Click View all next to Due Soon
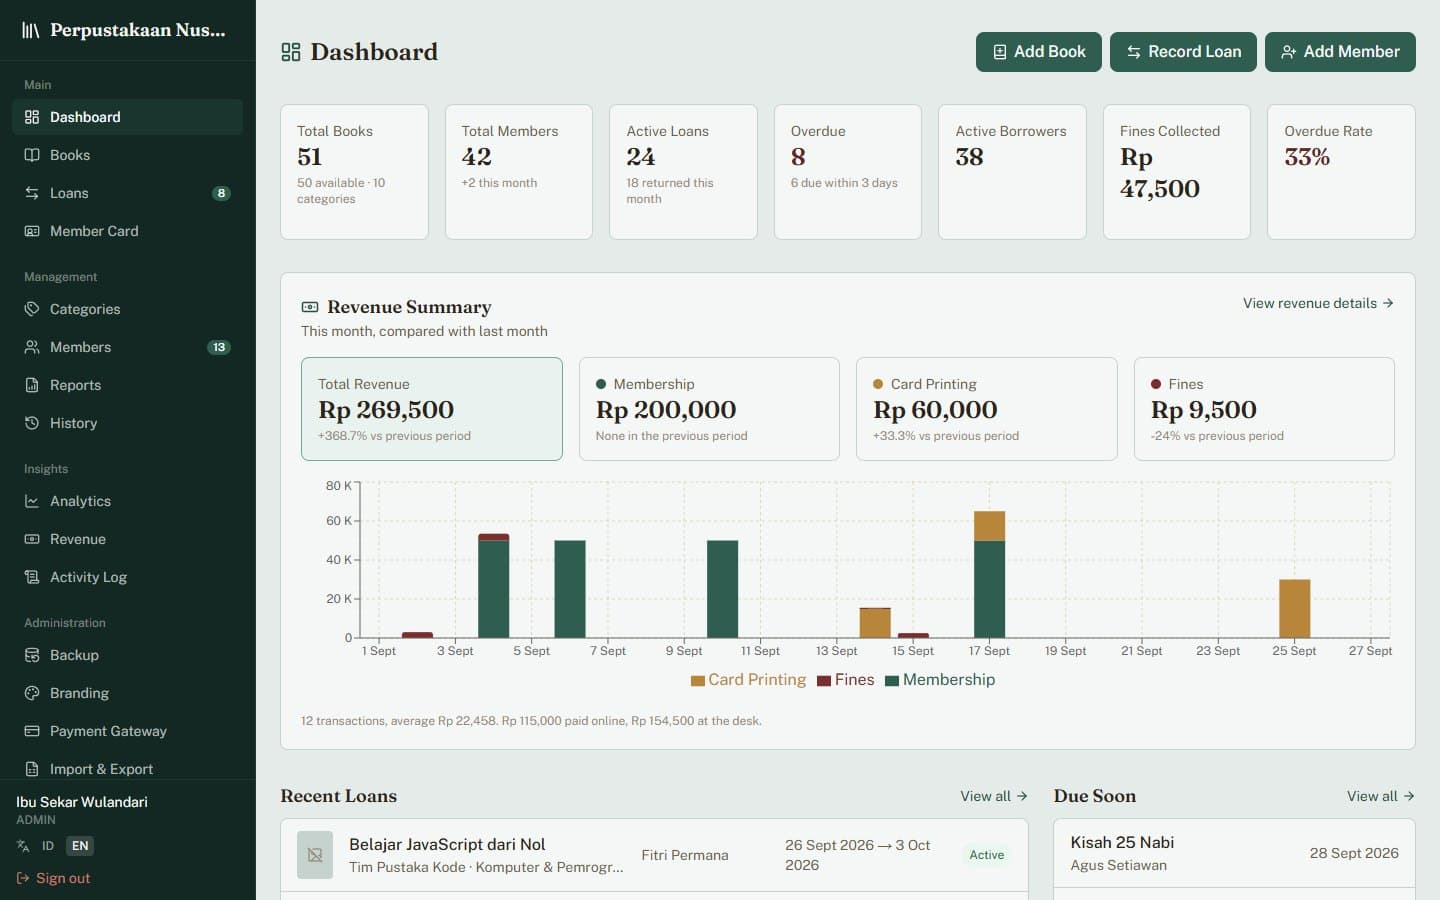Image resolution: width=1440 pixels, height=900 pixels. pyautogui.click(x=1380, y=796)
